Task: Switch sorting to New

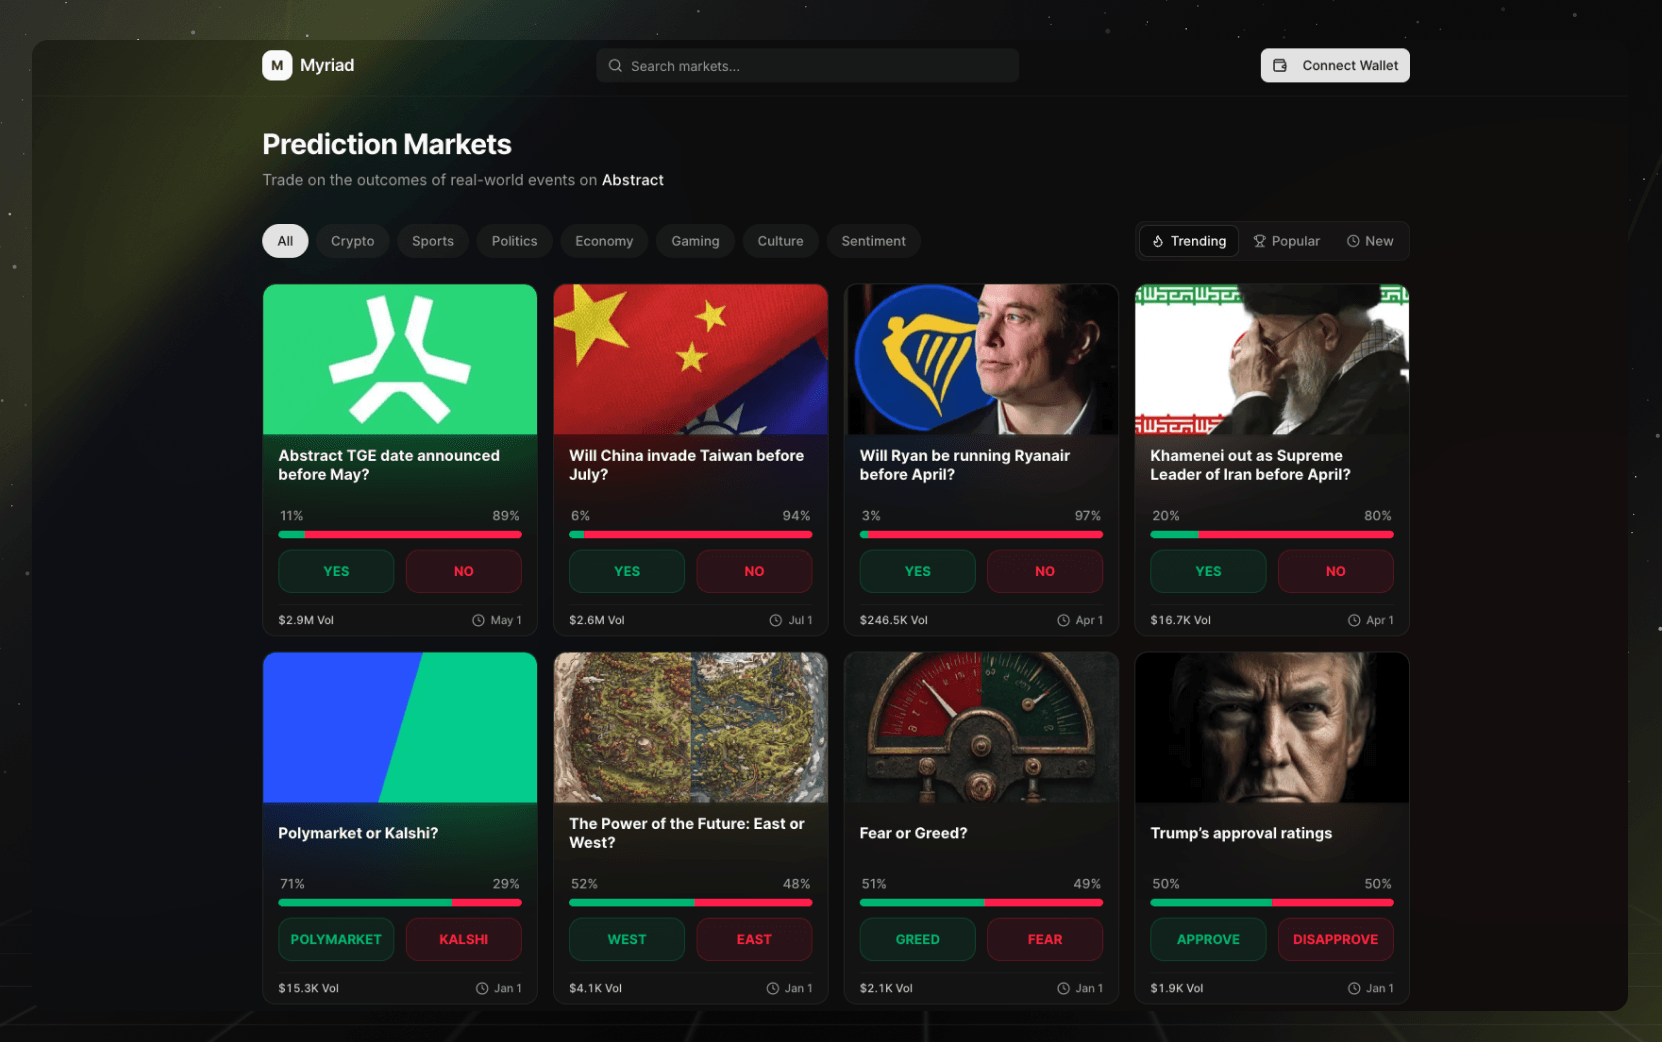Action: (x=1369, y=241)
